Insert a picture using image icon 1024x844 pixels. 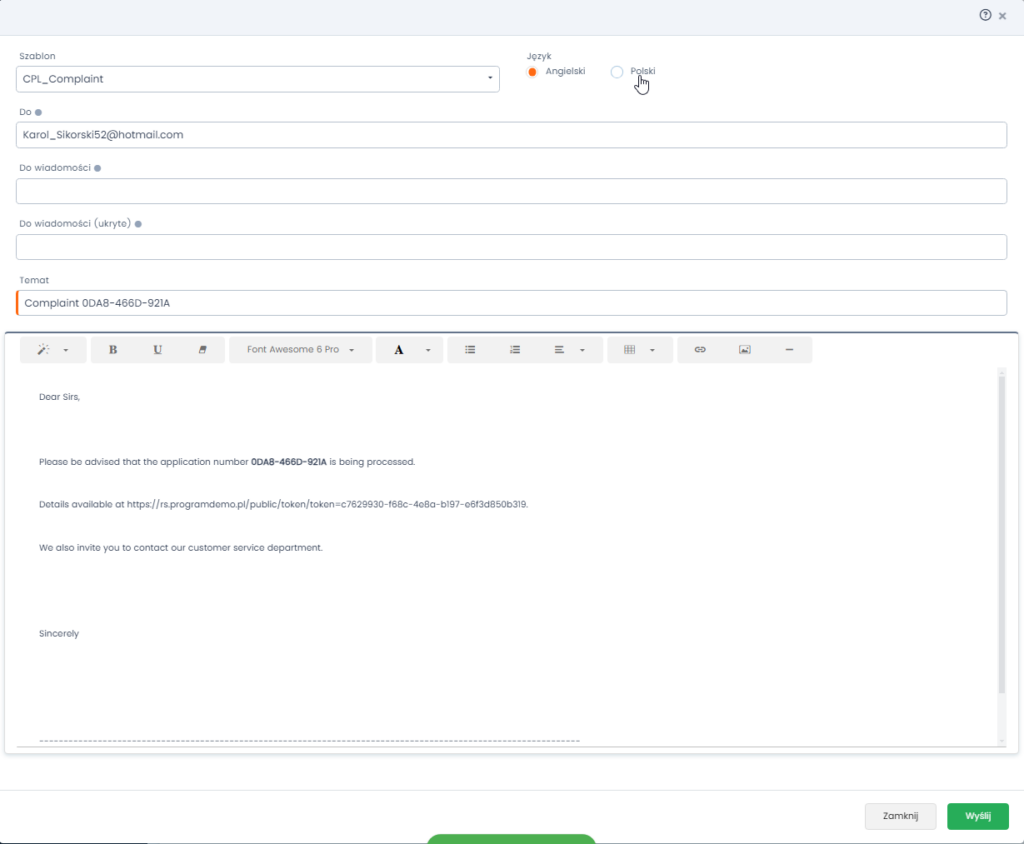click(744, 350)
